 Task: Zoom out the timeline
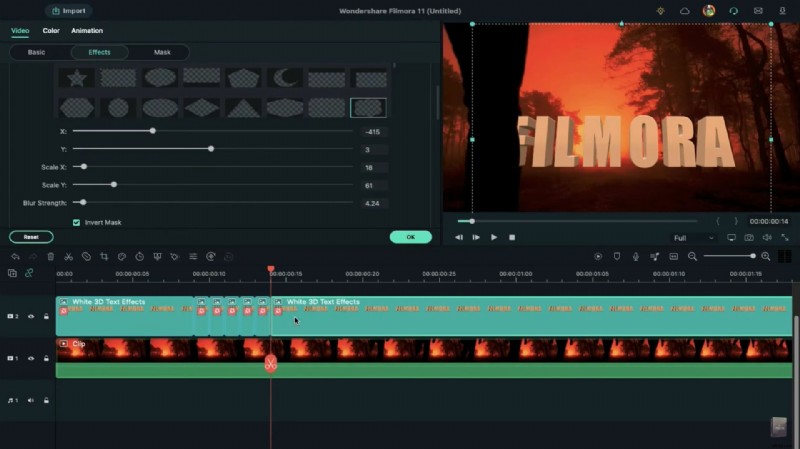692,256
